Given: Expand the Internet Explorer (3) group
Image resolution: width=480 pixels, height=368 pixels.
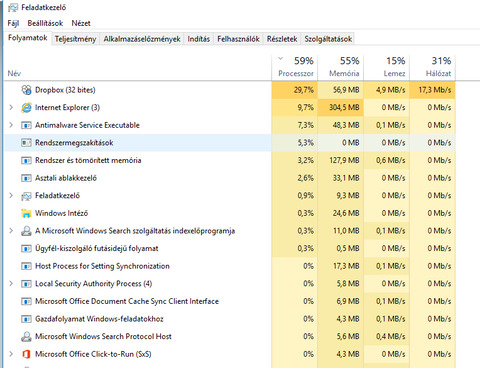Looking at the screenshot, I should point(11,107).
